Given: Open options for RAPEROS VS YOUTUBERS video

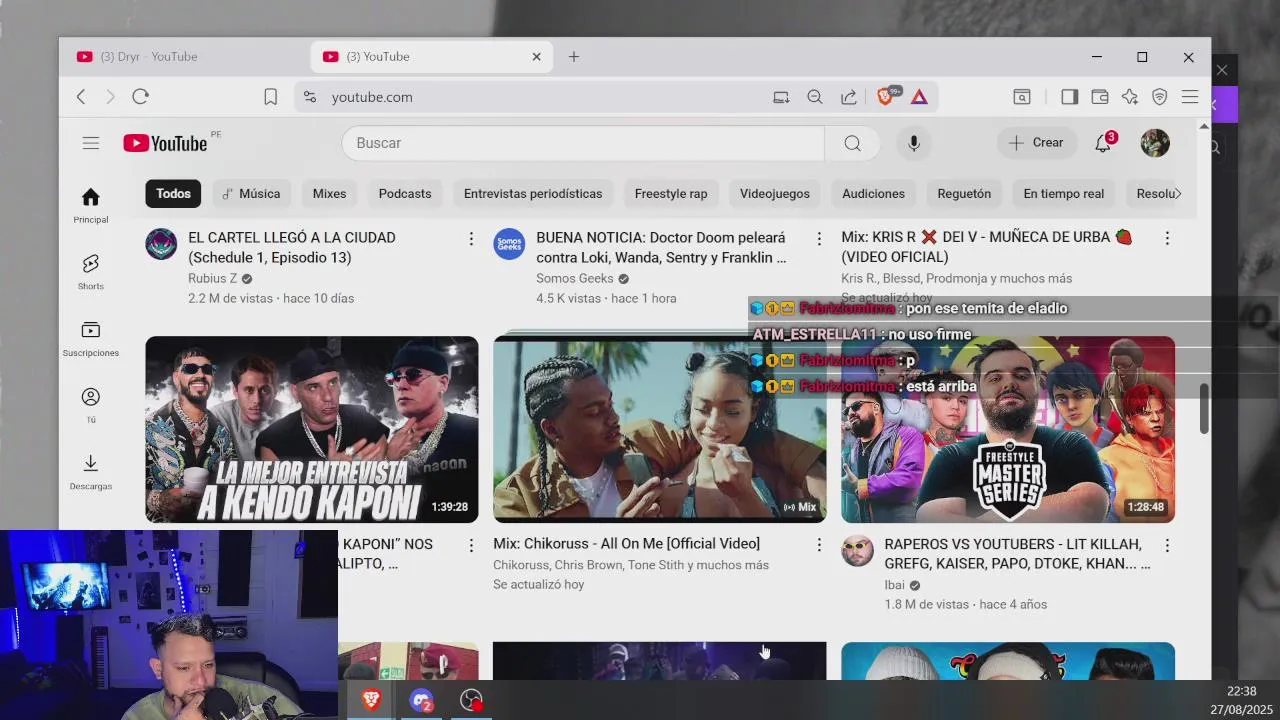Looking at the screenshot, I should [1167, 545].
